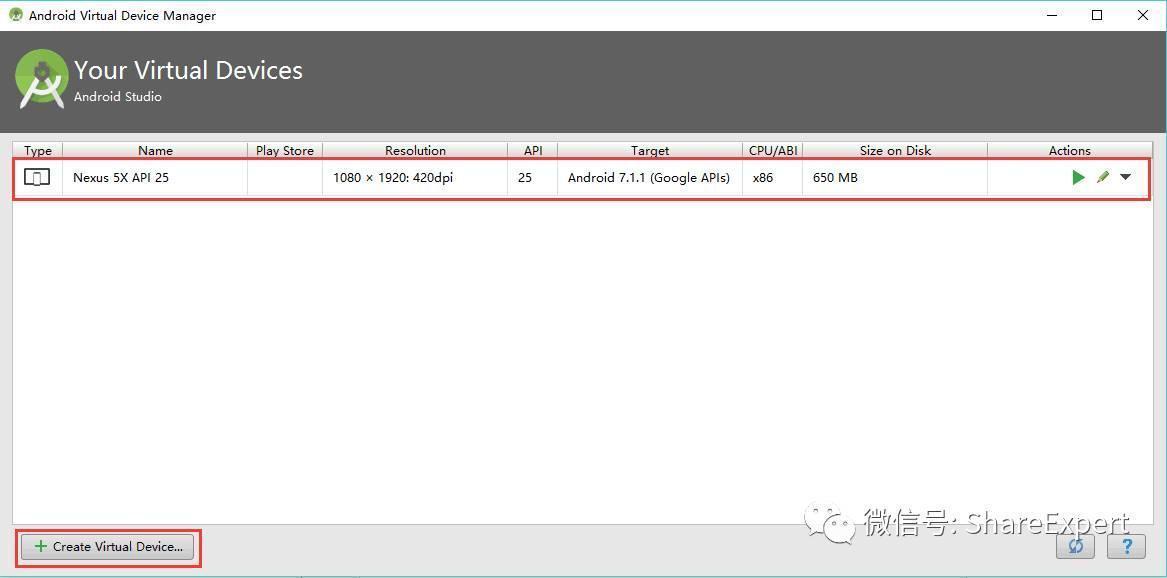The height and width of the screenshot is (578, 1167).
Task: Maximize the AVD Manager window
Action: click(x=1097, y=15)
